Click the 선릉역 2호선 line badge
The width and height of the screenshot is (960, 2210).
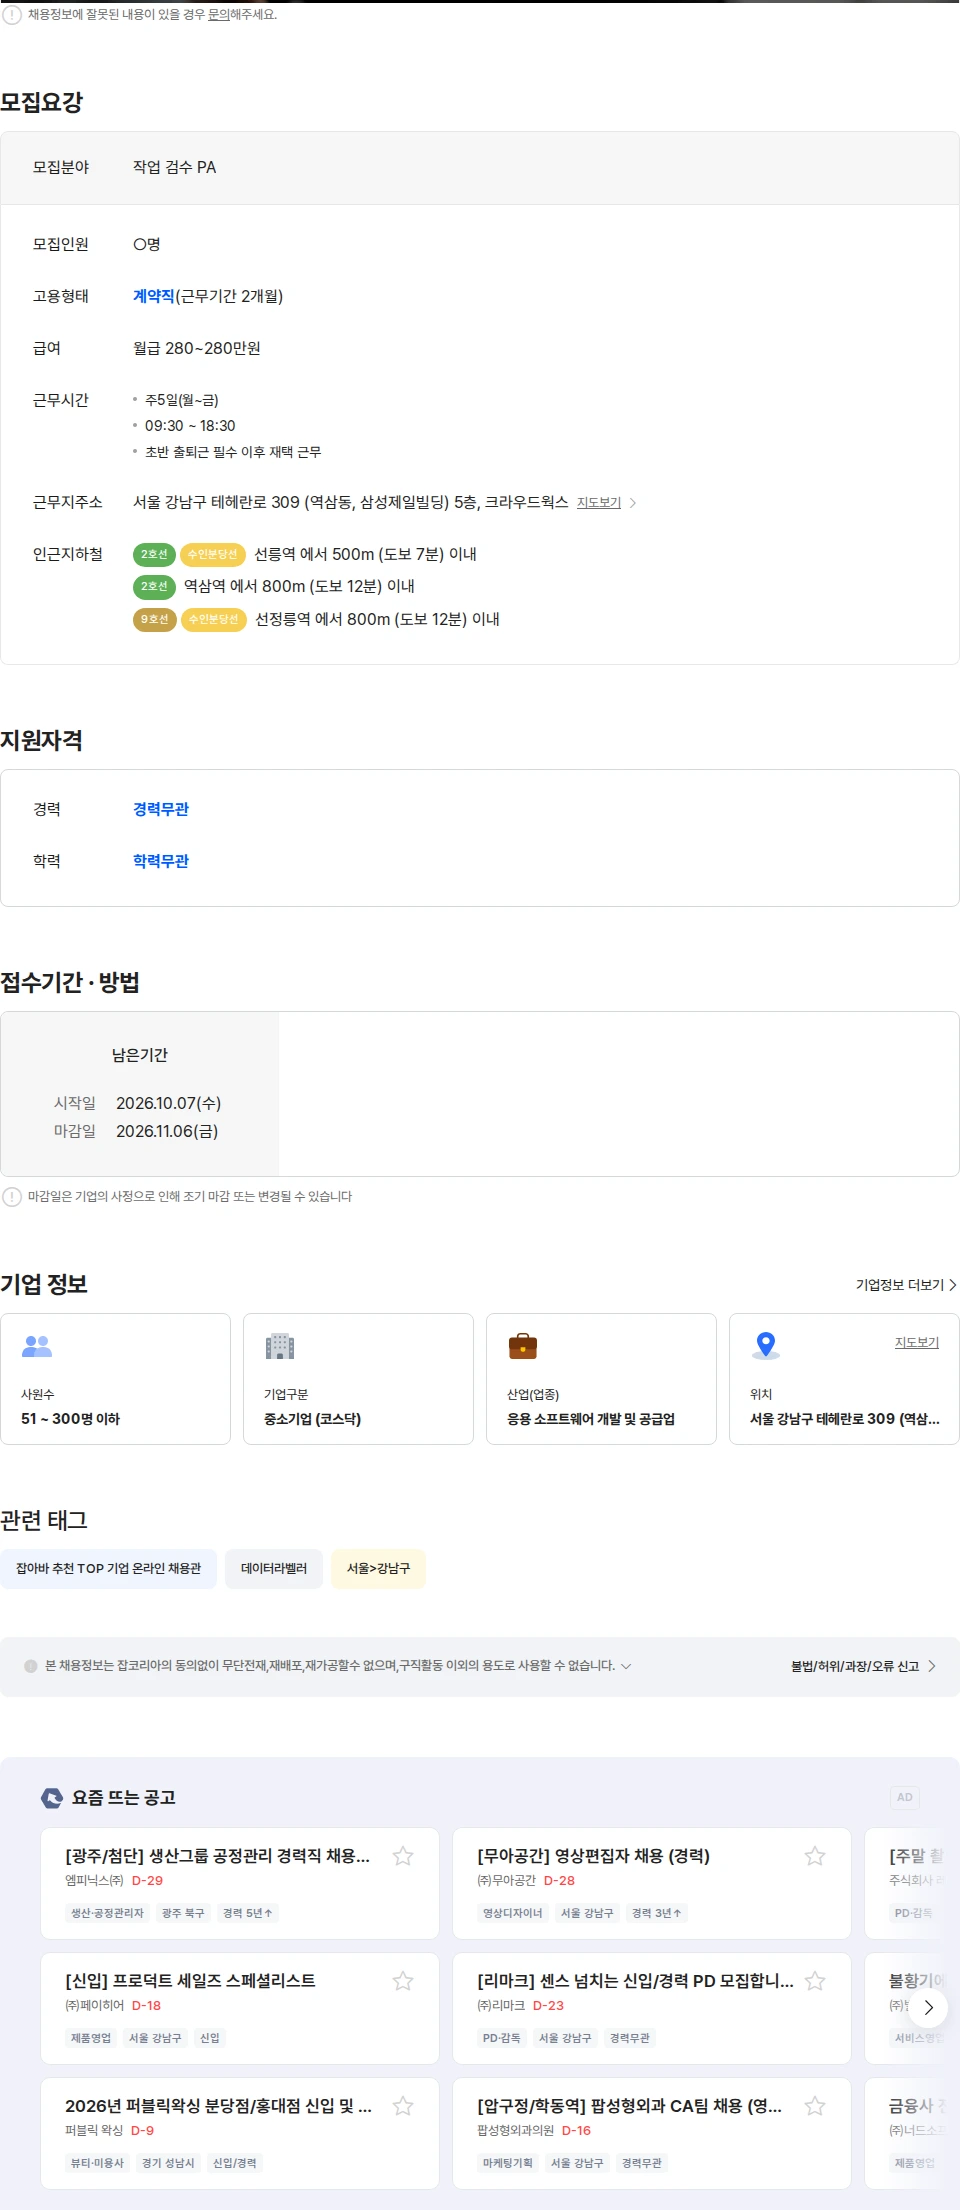pos(154,554)
